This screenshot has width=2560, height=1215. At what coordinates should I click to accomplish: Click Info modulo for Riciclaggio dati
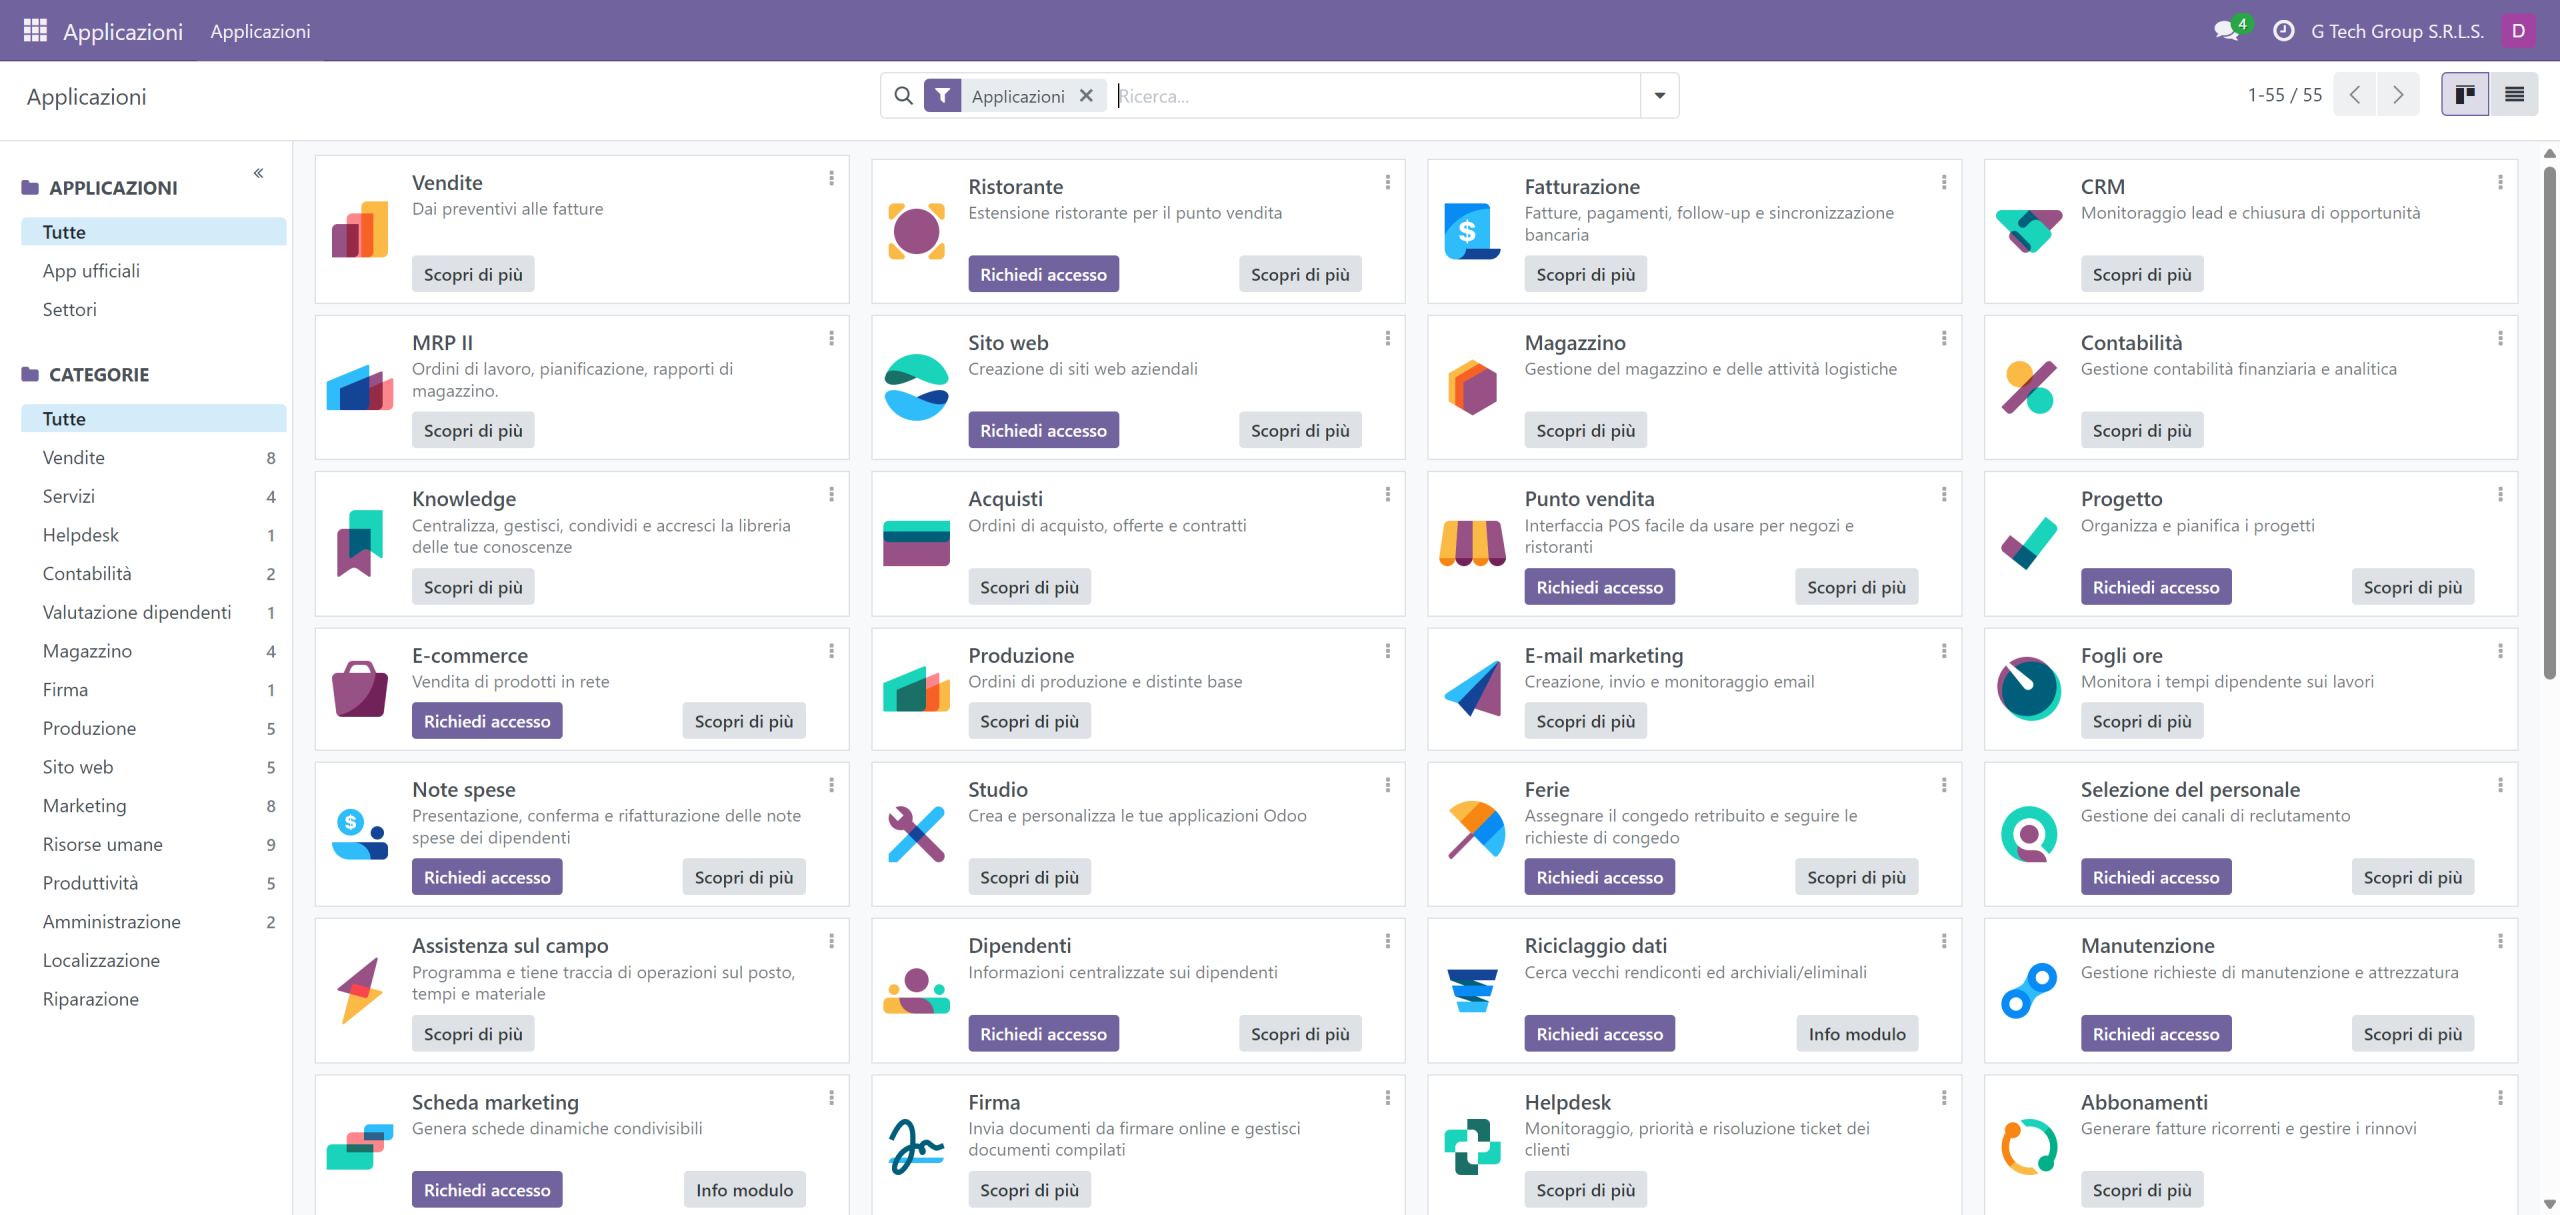[x=1857, y=1034]
